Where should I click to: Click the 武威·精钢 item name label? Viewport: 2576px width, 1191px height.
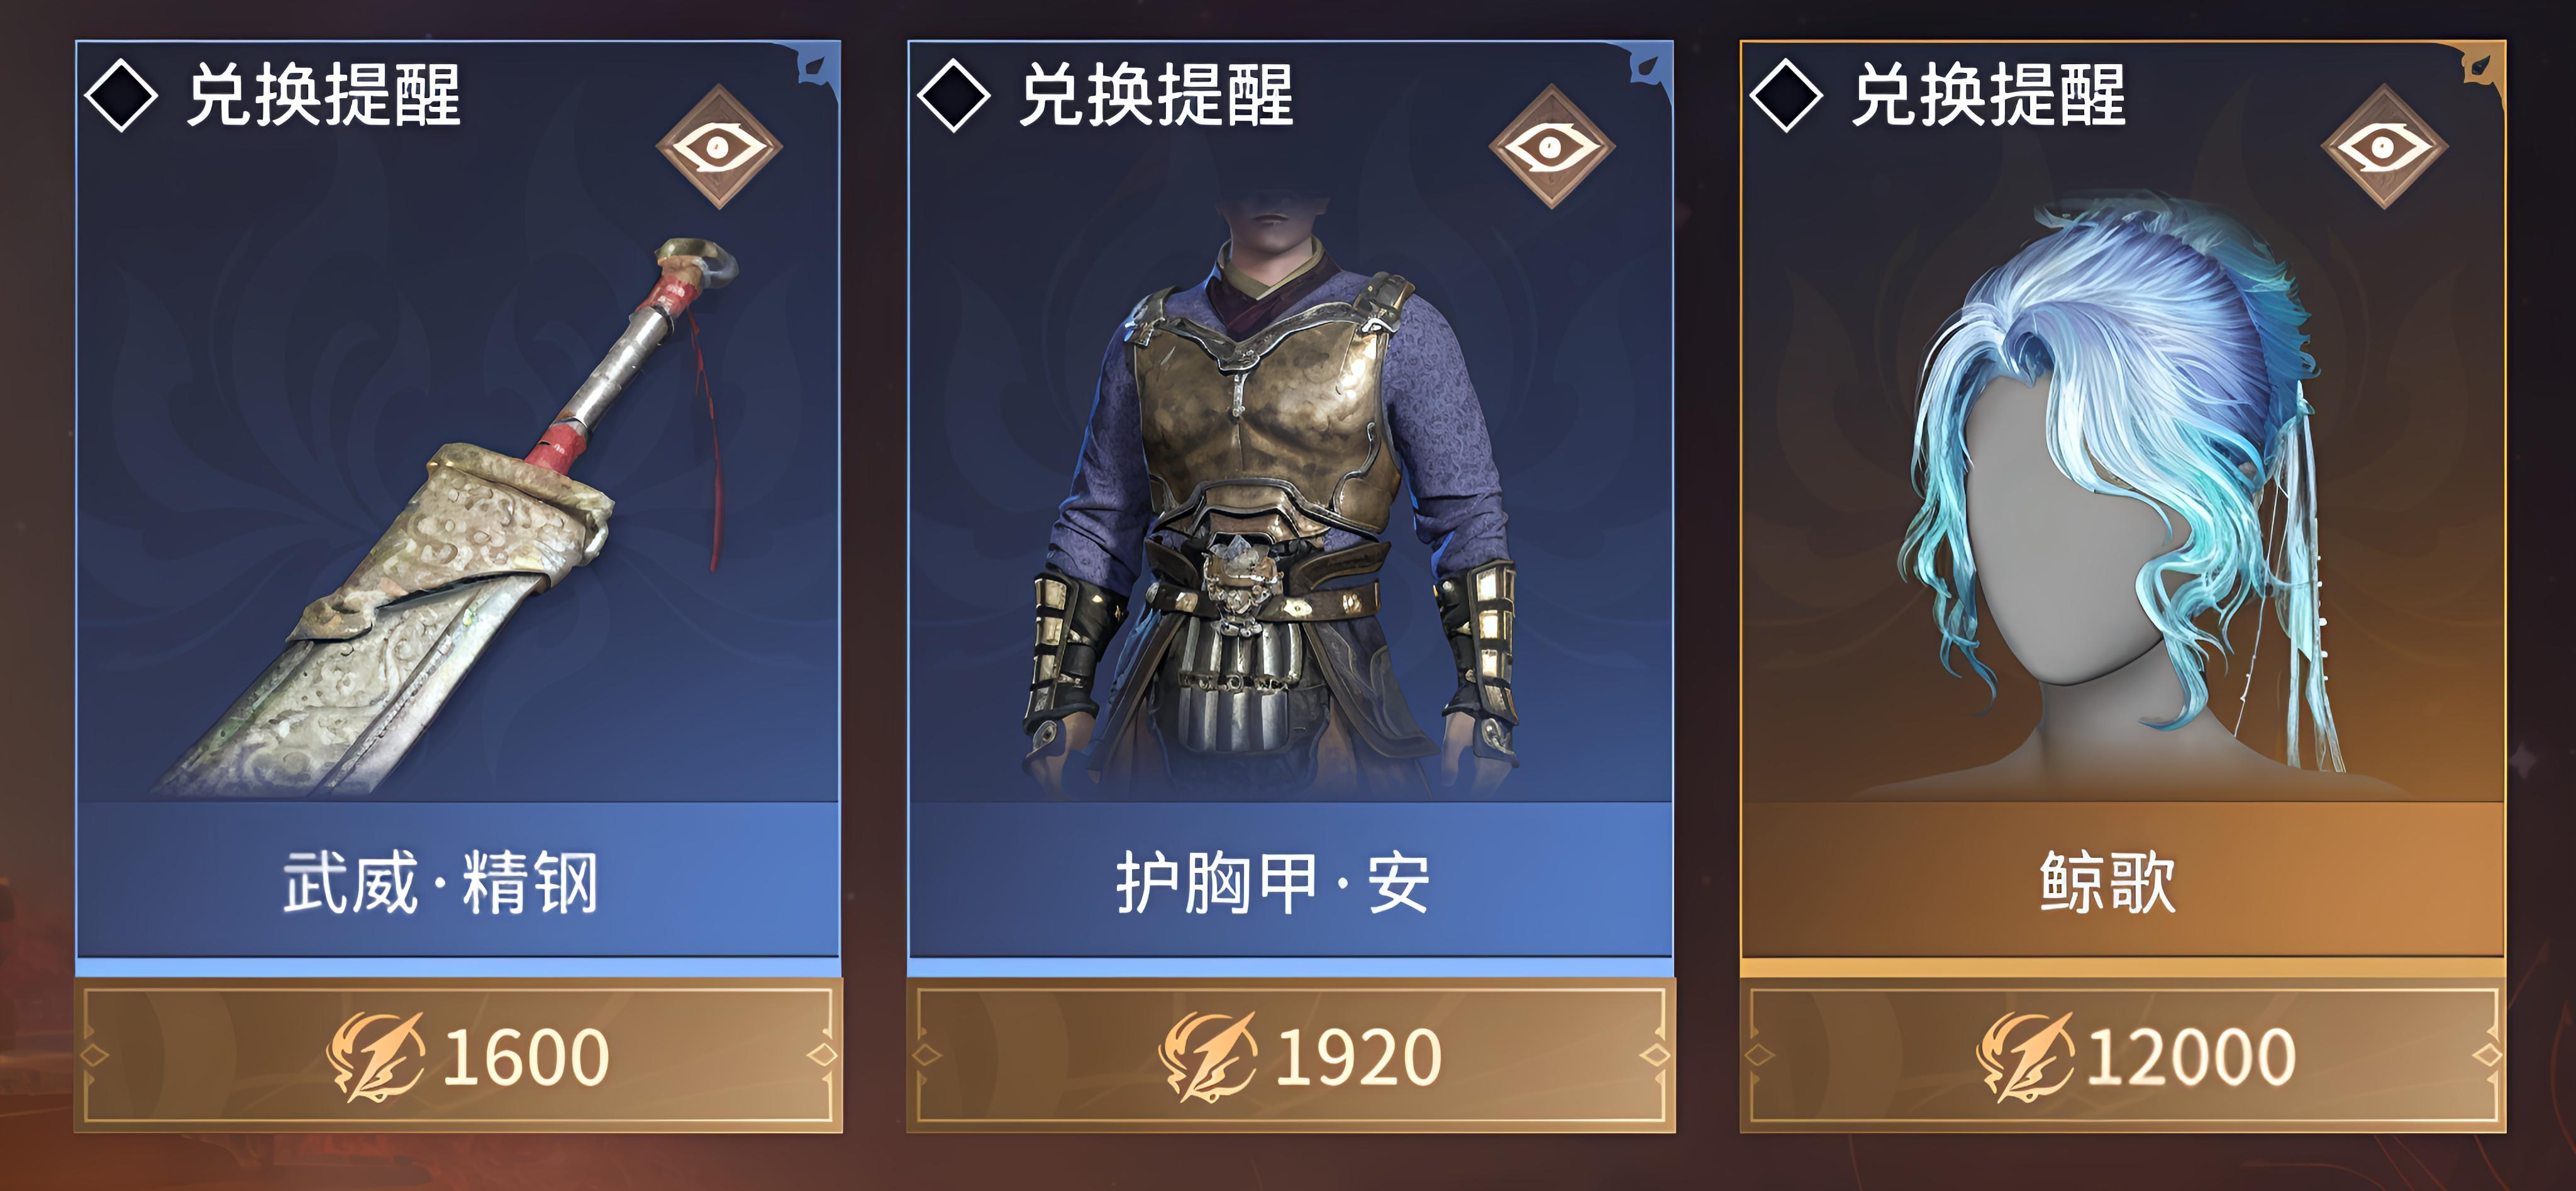[x=441, y=883]
